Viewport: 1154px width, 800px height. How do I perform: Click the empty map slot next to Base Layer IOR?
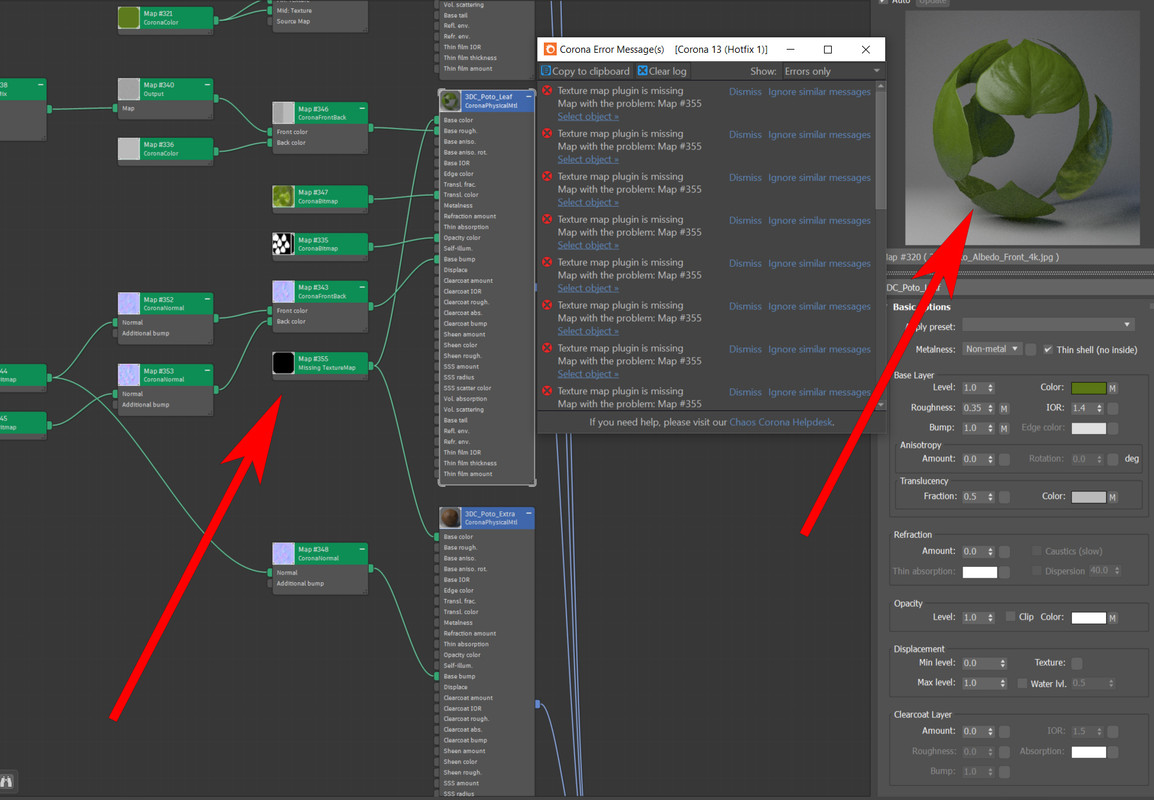coord(1113,408)
